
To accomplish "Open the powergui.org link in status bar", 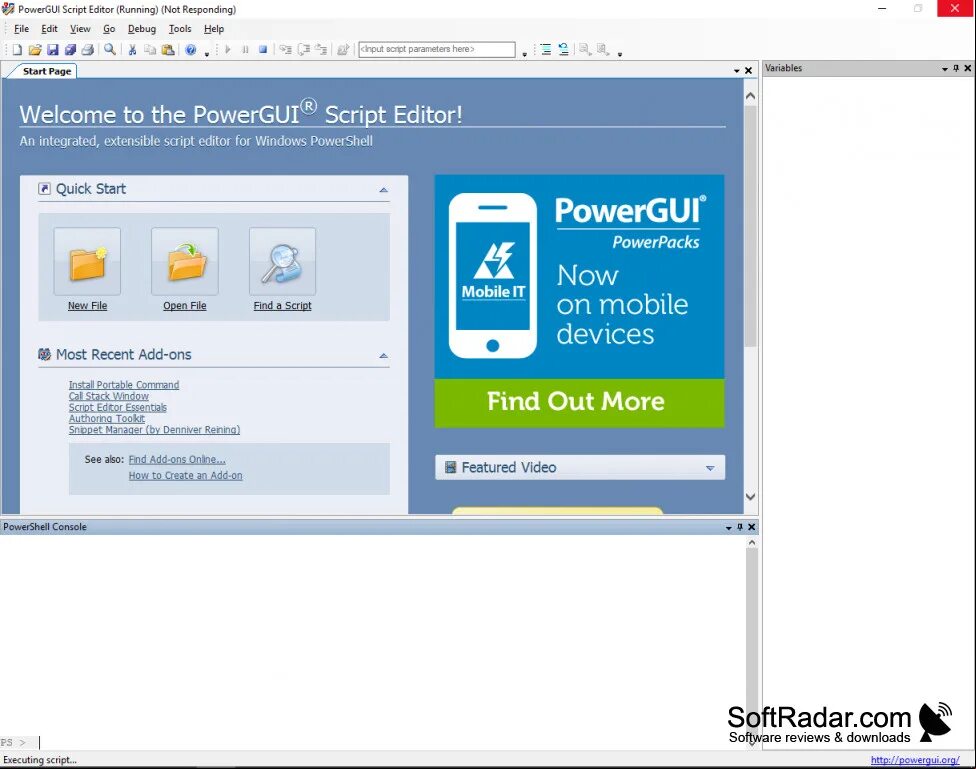I will (915, 760).
